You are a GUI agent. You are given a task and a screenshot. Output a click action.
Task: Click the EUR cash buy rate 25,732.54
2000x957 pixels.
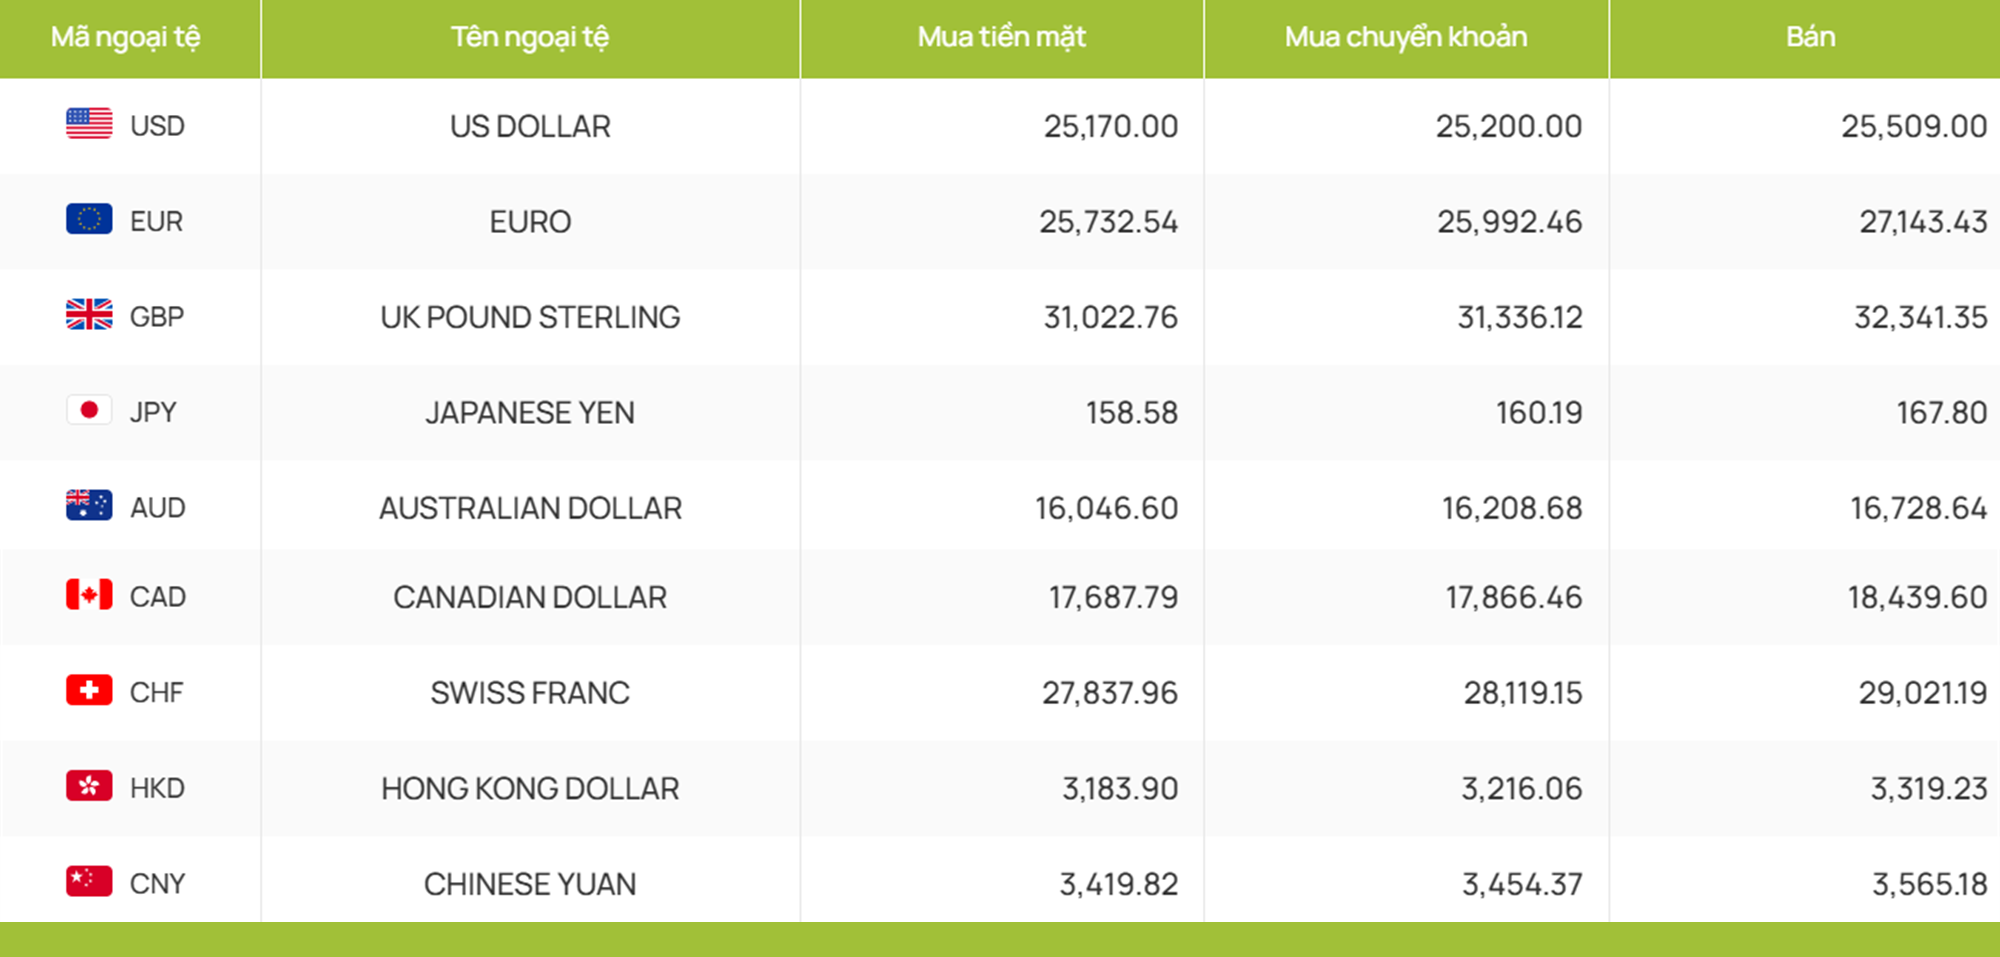(1108, 222)
